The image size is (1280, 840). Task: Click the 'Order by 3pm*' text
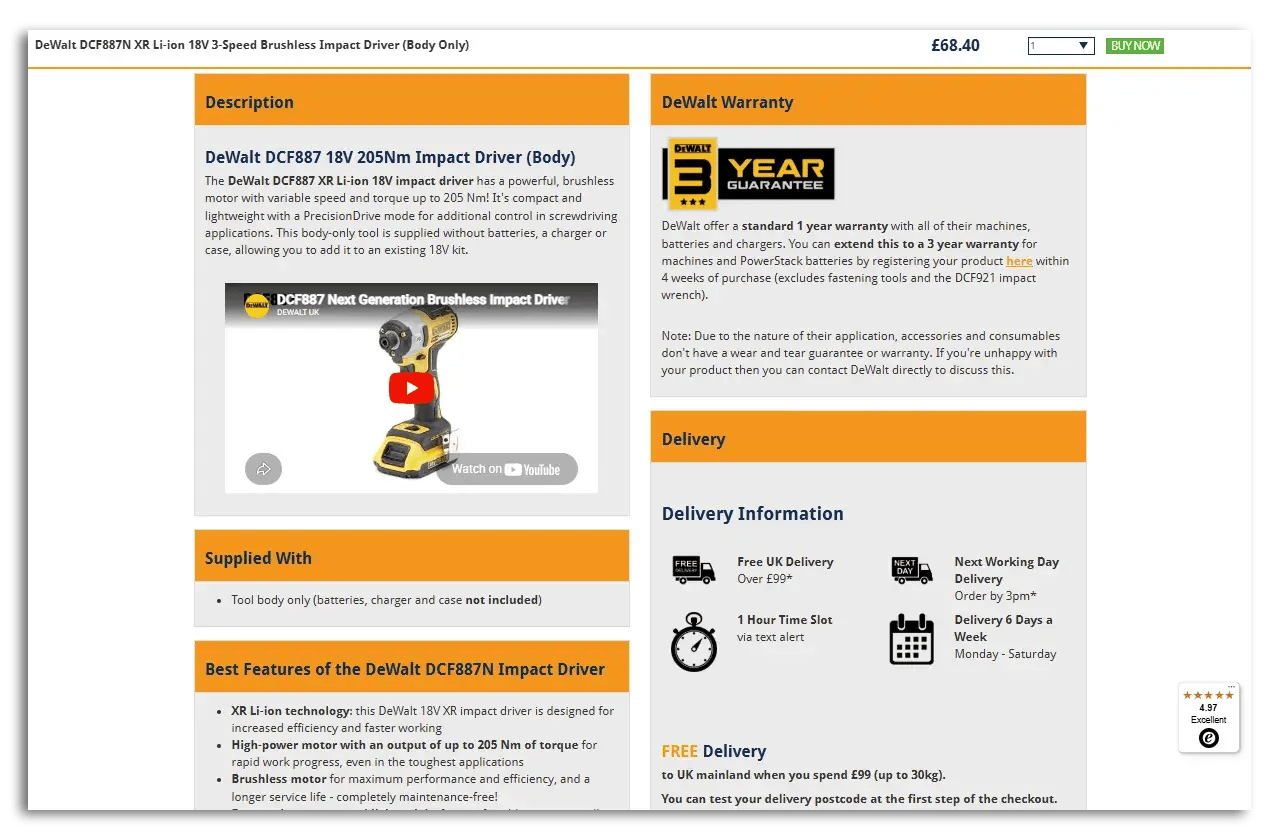995,596
